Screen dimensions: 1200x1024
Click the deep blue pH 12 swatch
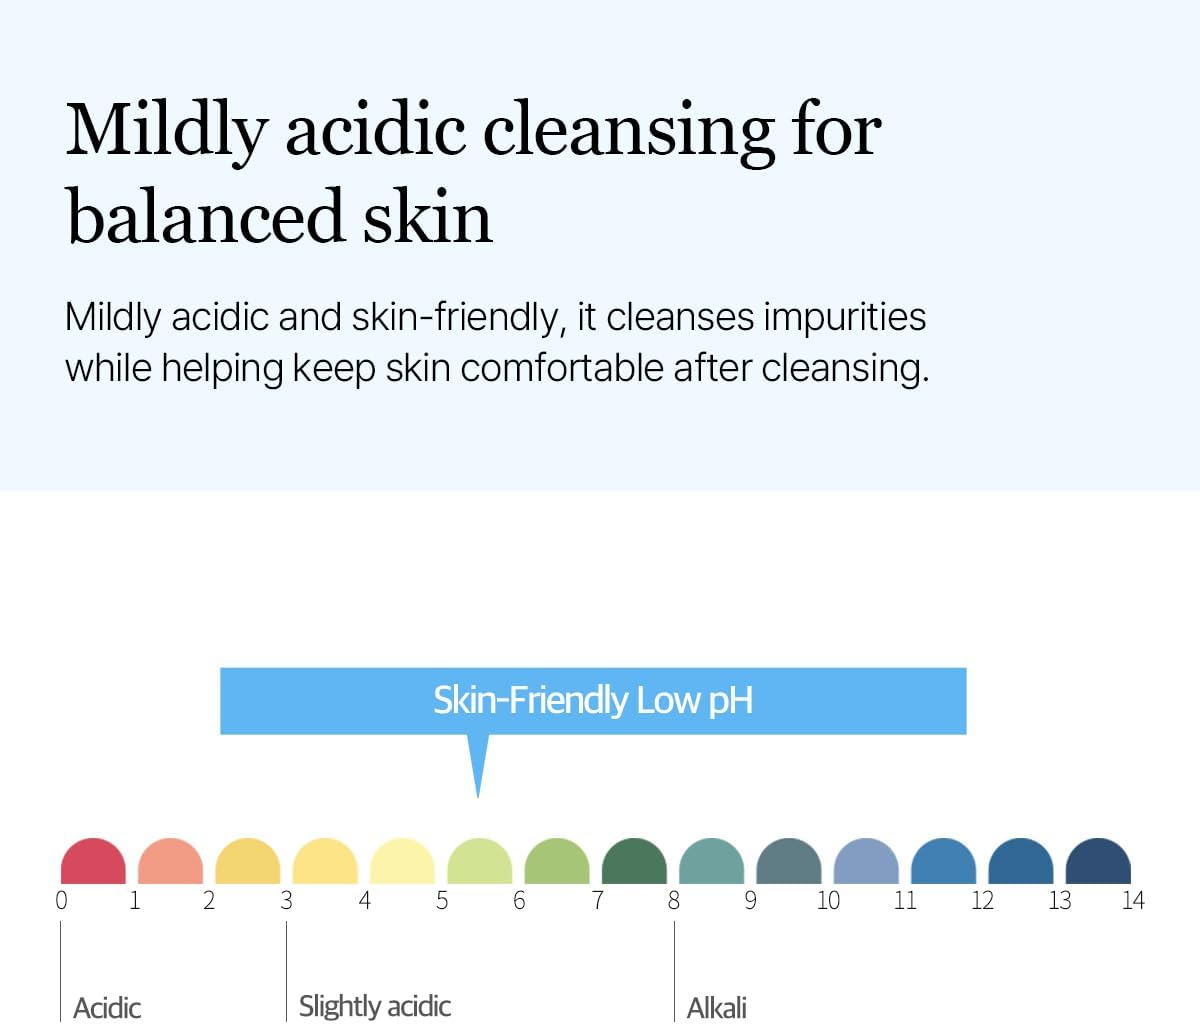click(1021, 861)
